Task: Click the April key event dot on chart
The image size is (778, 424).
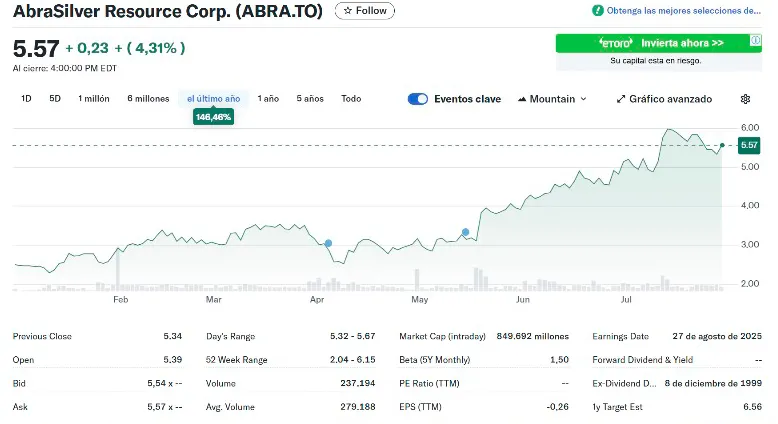Action: point(328,243)
